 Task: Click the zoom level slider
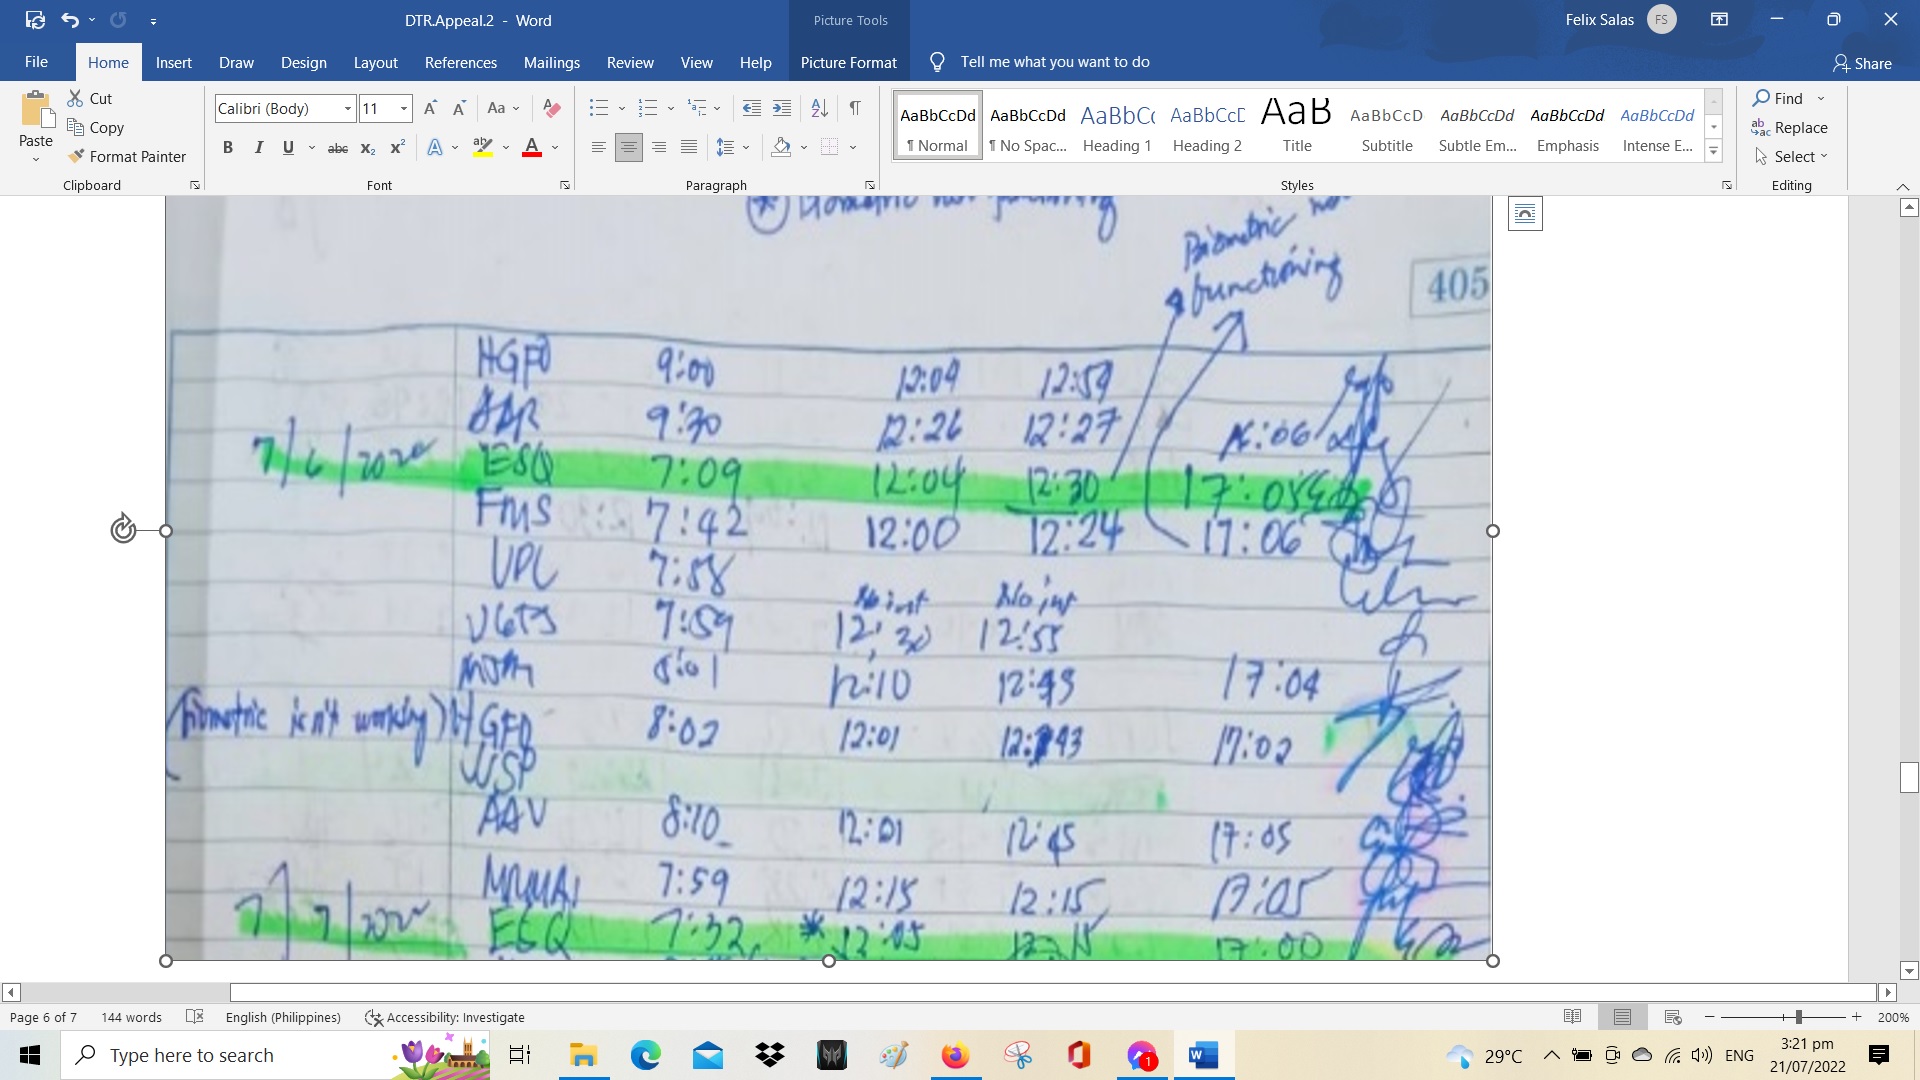click(1798, 1017)
